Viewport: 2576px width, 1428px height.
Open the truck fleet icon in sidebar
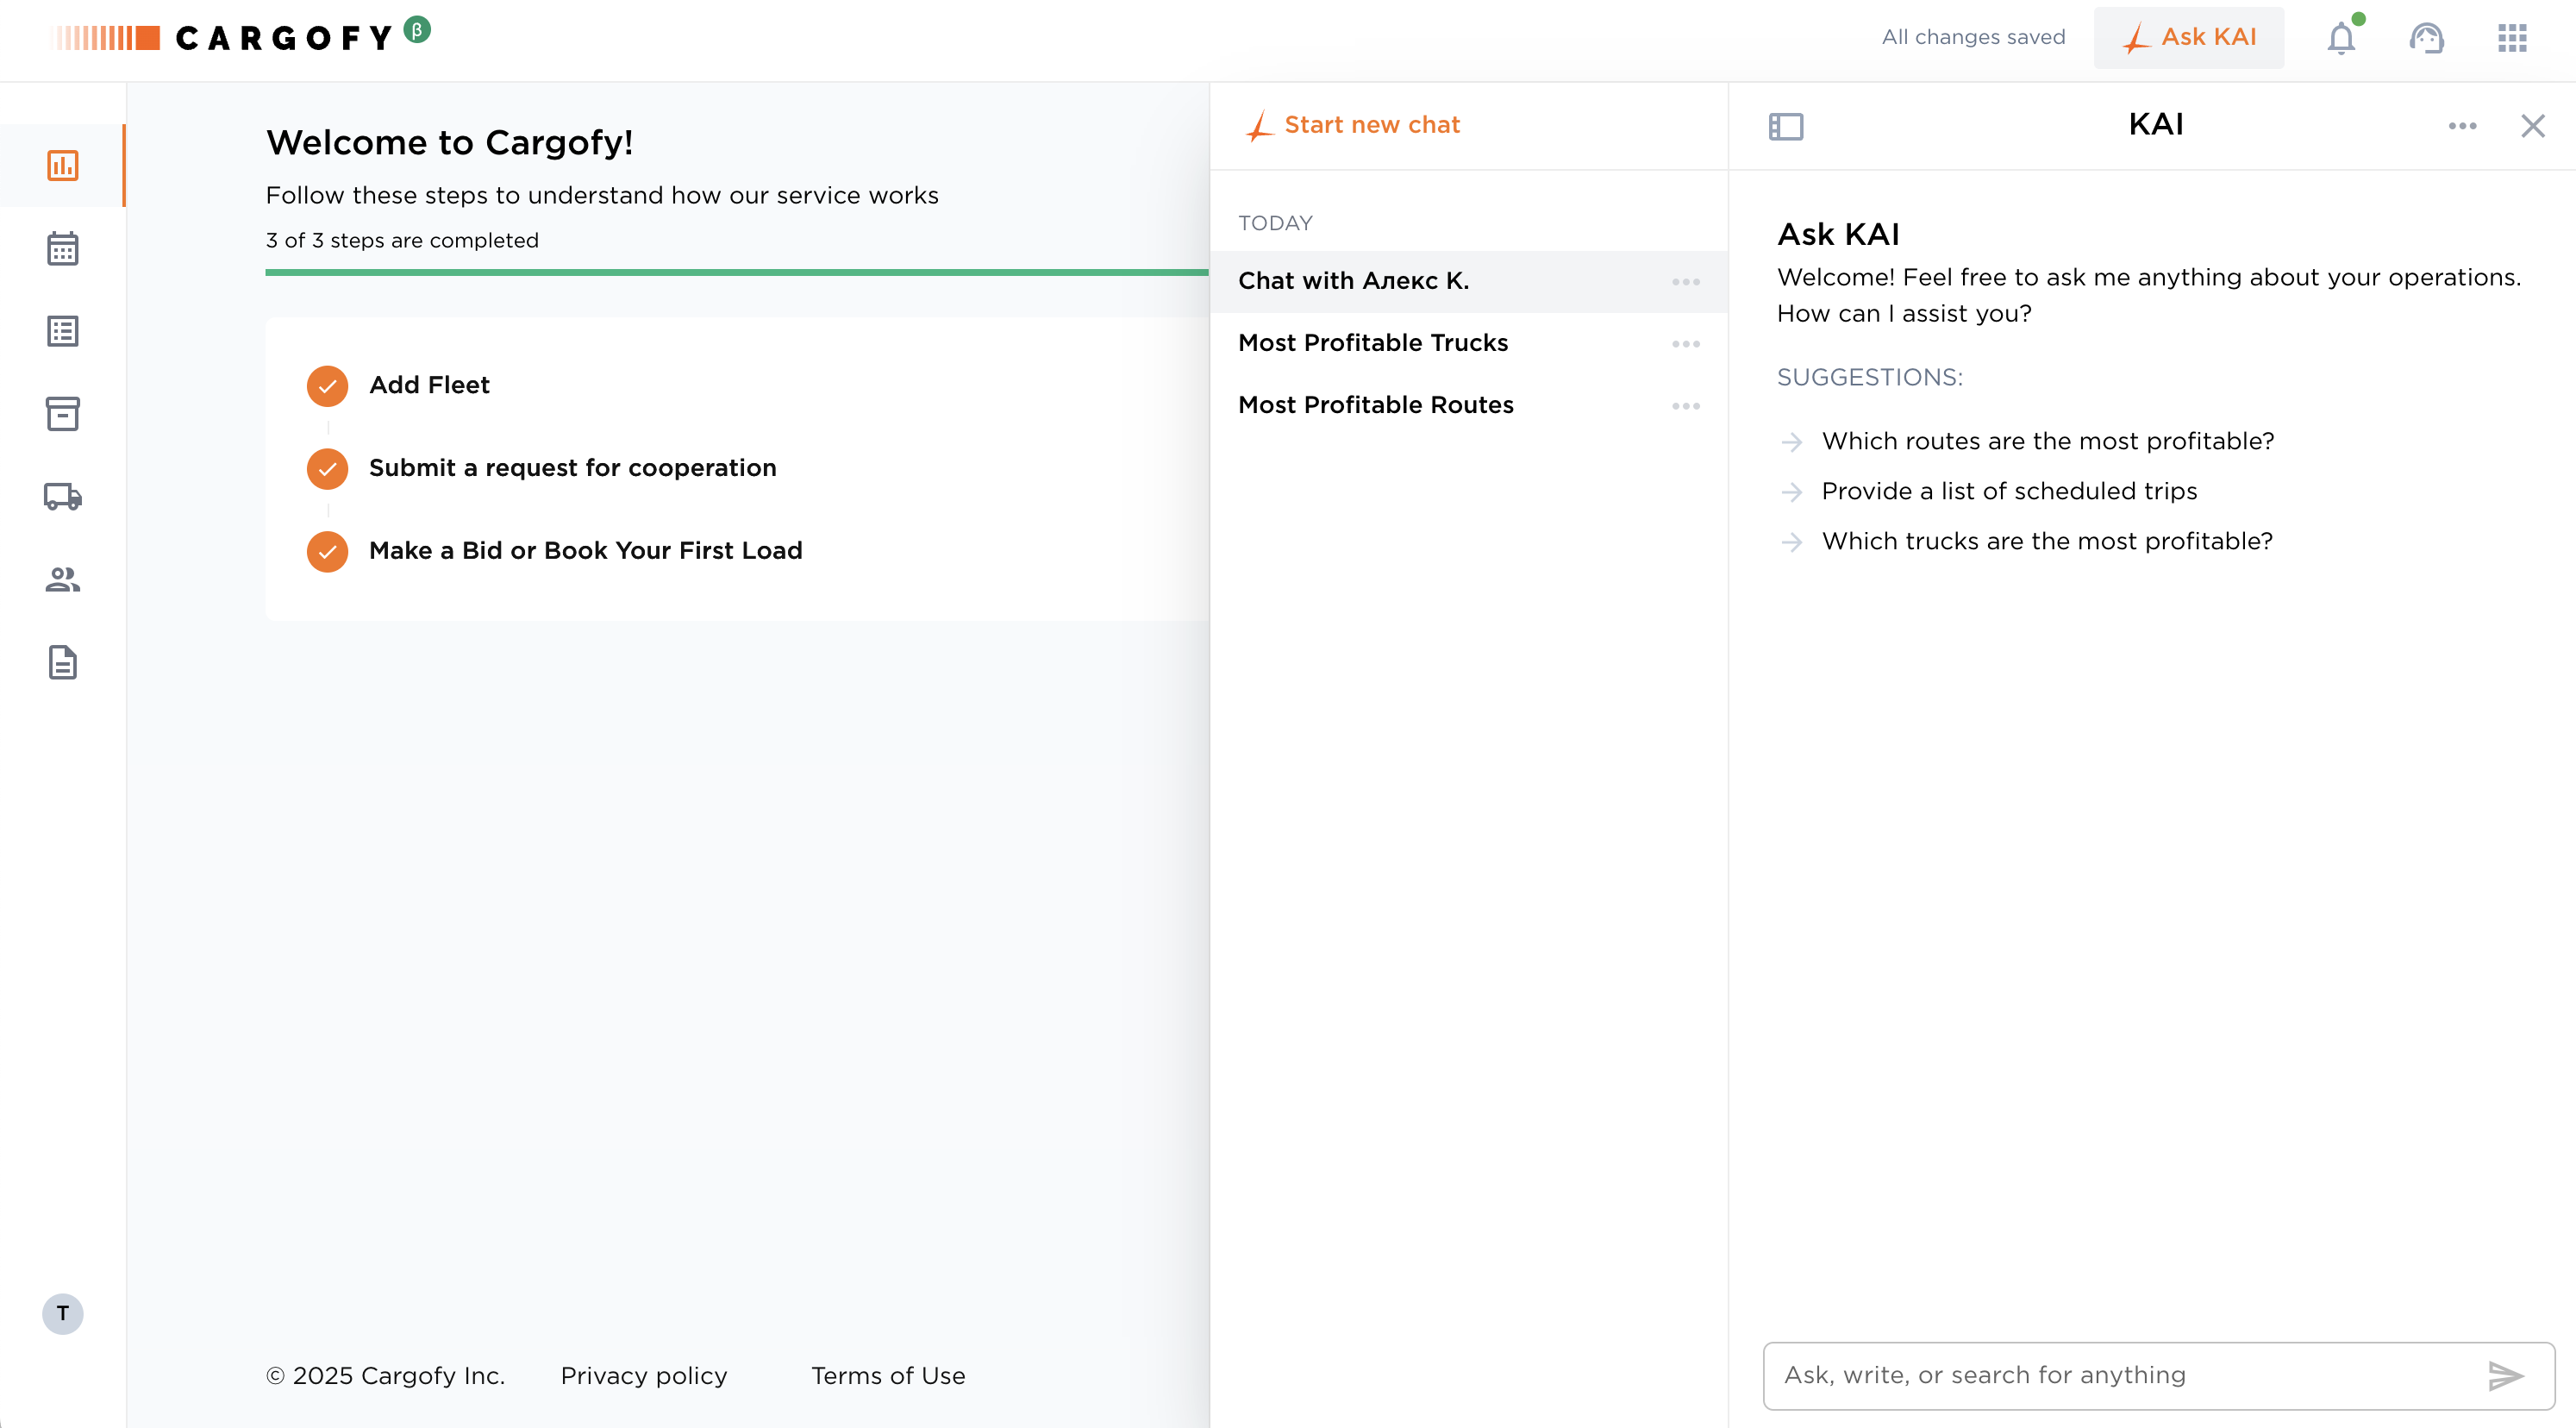tap(62, 497)
